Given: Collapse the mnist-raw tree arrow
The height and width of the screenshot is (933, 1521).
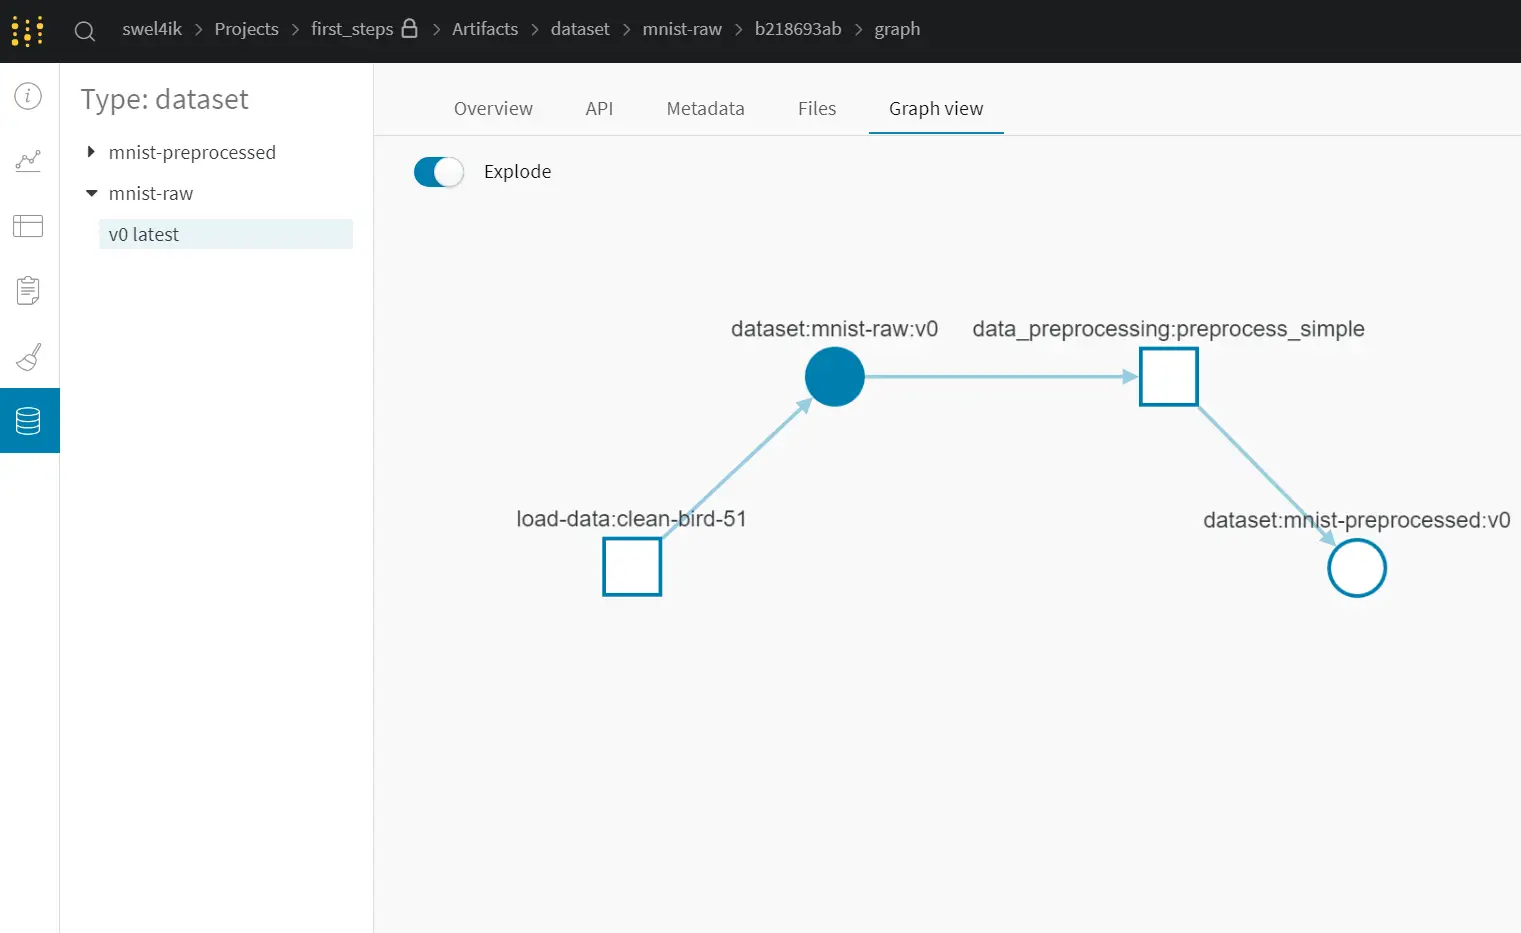Looking at the screenshot, I should [x=91, y=193].
